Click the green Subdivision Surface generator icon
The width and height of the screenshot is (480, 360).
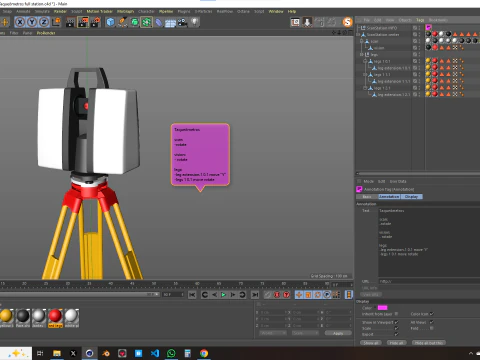(134, 22)
